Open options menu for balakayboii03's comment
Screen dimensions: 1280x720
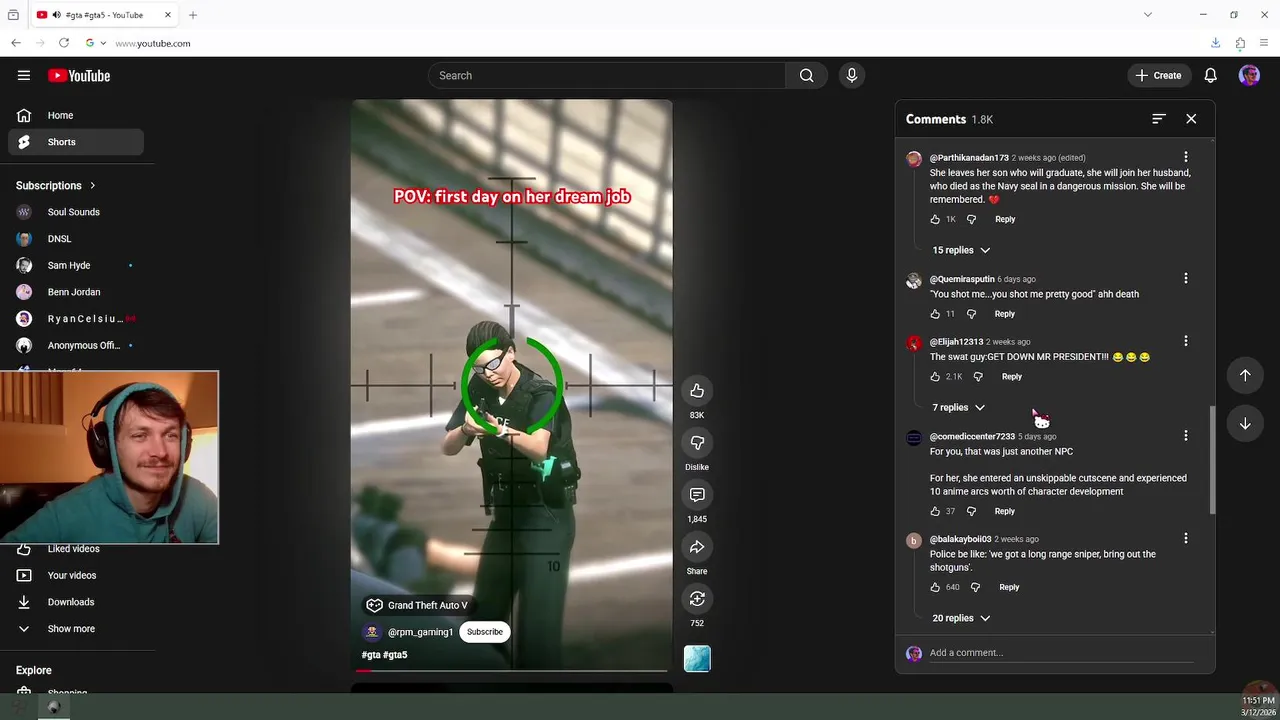click(1186, 538)
